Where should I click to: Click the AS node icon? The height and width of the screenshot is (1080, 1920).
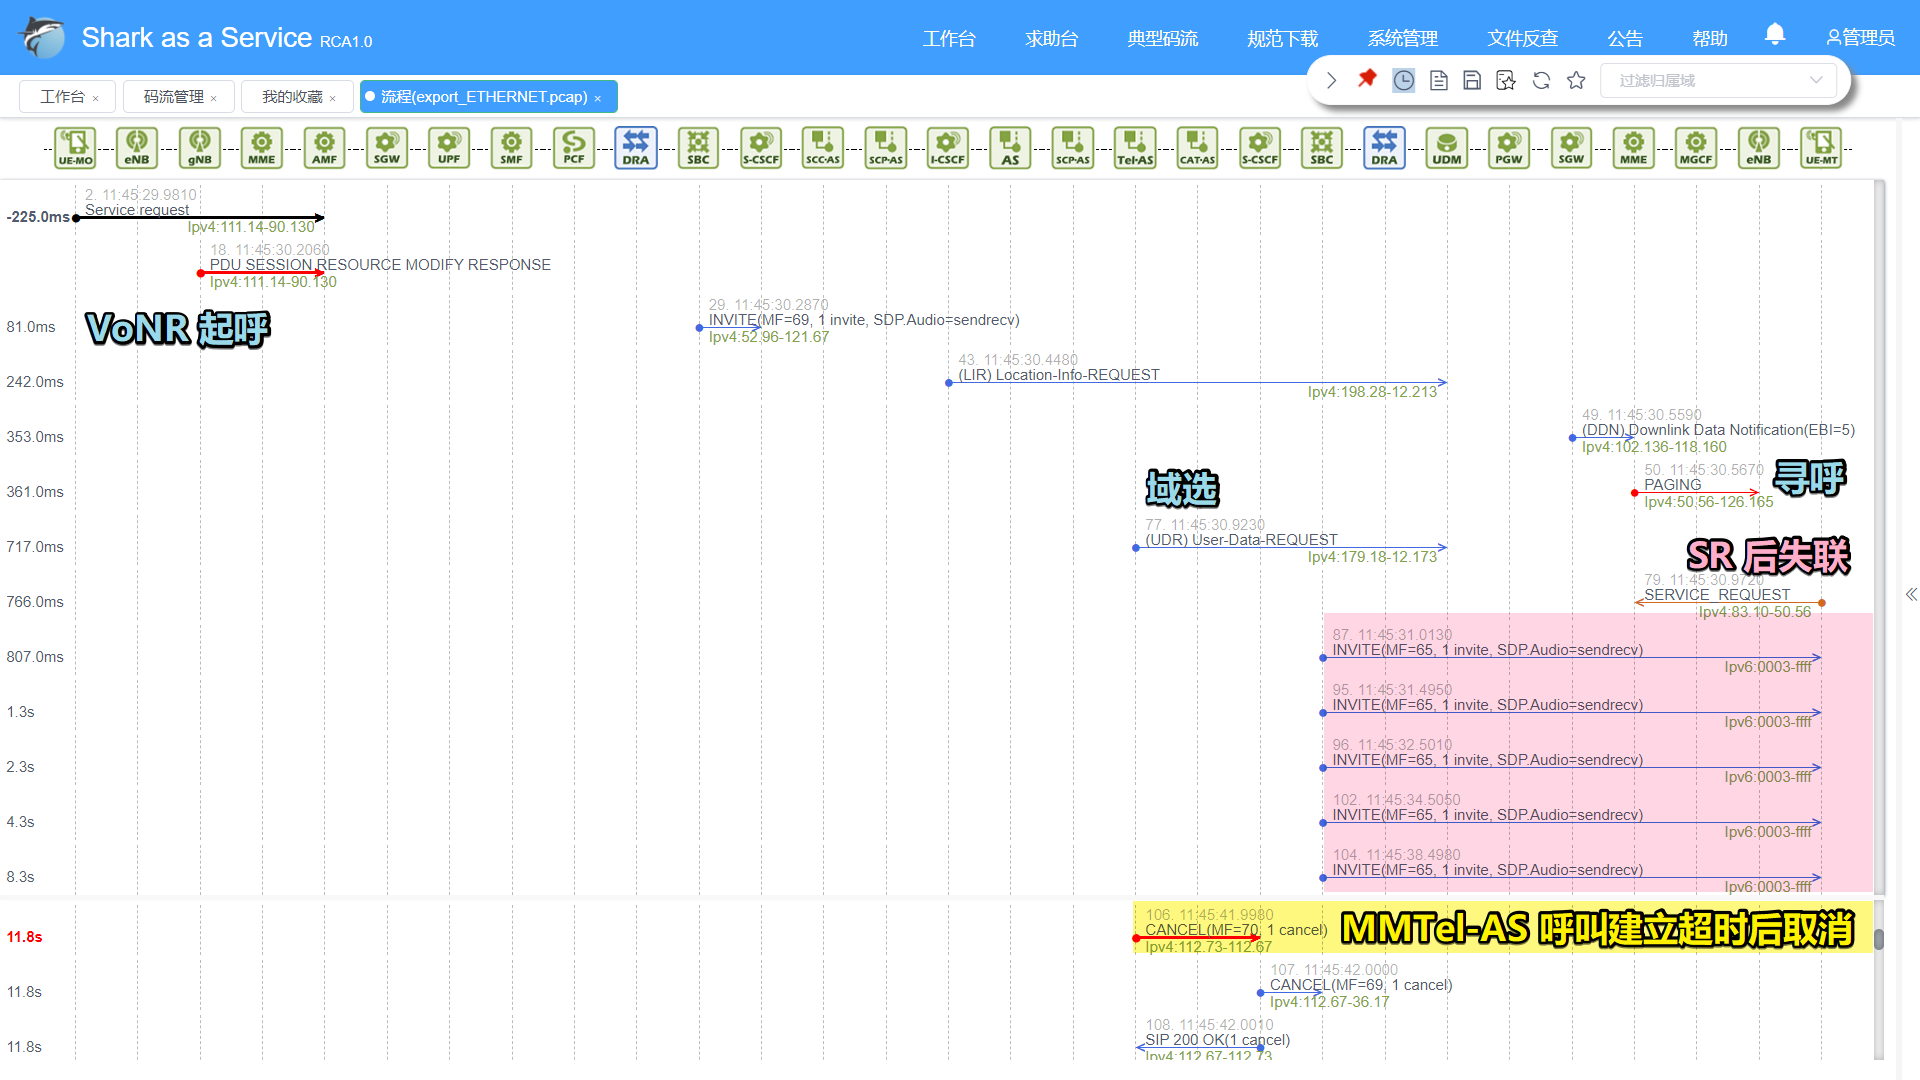1010,147
